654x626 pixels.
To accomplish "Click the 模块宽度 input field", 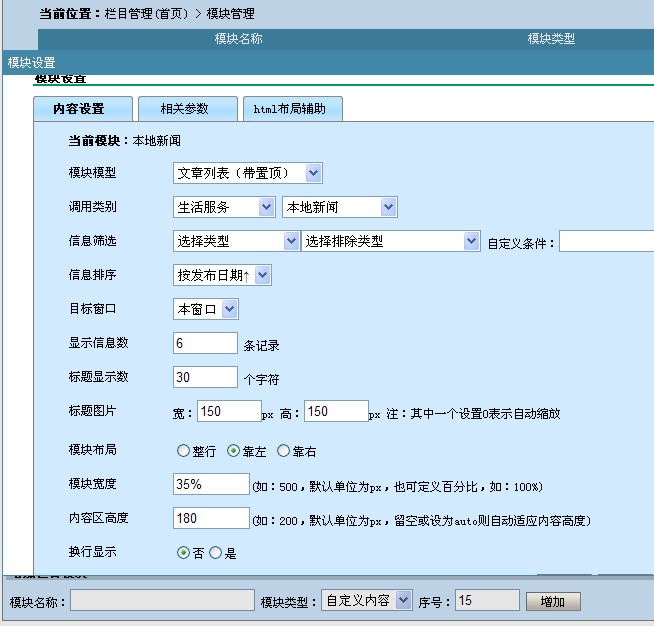I will click(210, 484).
